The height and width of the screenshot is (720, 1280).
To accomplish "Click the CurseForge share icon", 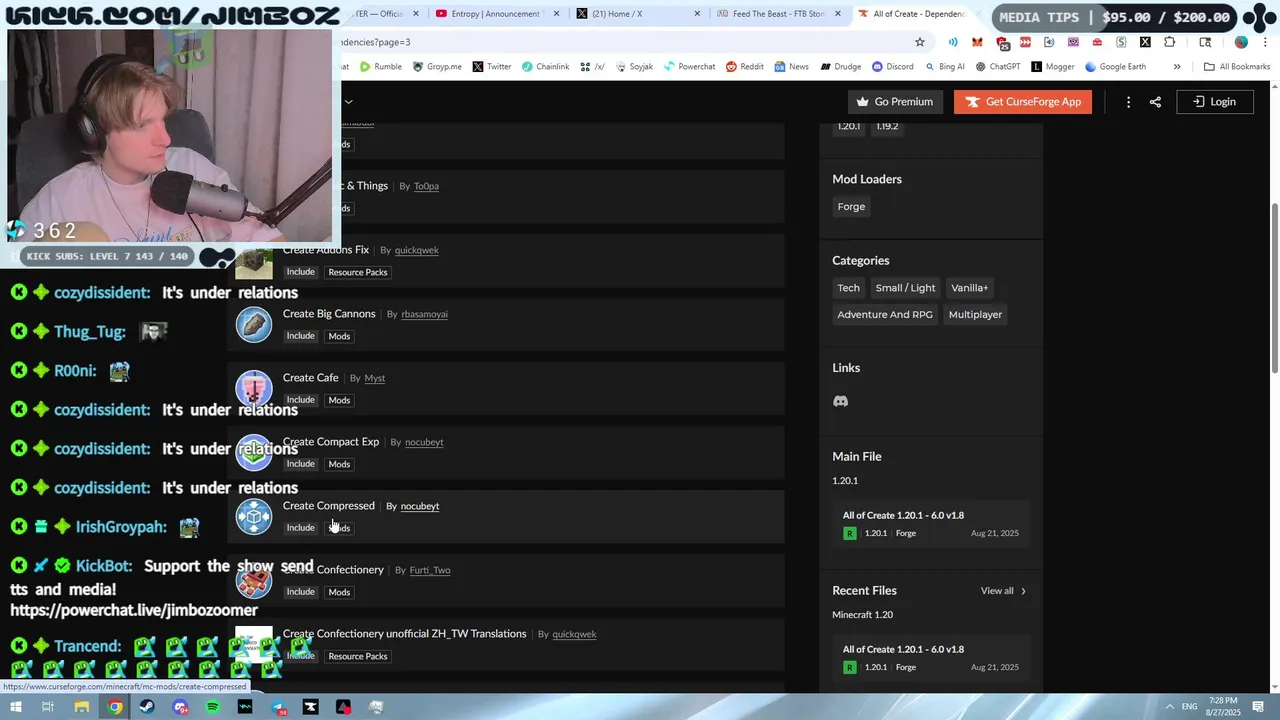I will pyautogui.click(x=1155, y=102).
